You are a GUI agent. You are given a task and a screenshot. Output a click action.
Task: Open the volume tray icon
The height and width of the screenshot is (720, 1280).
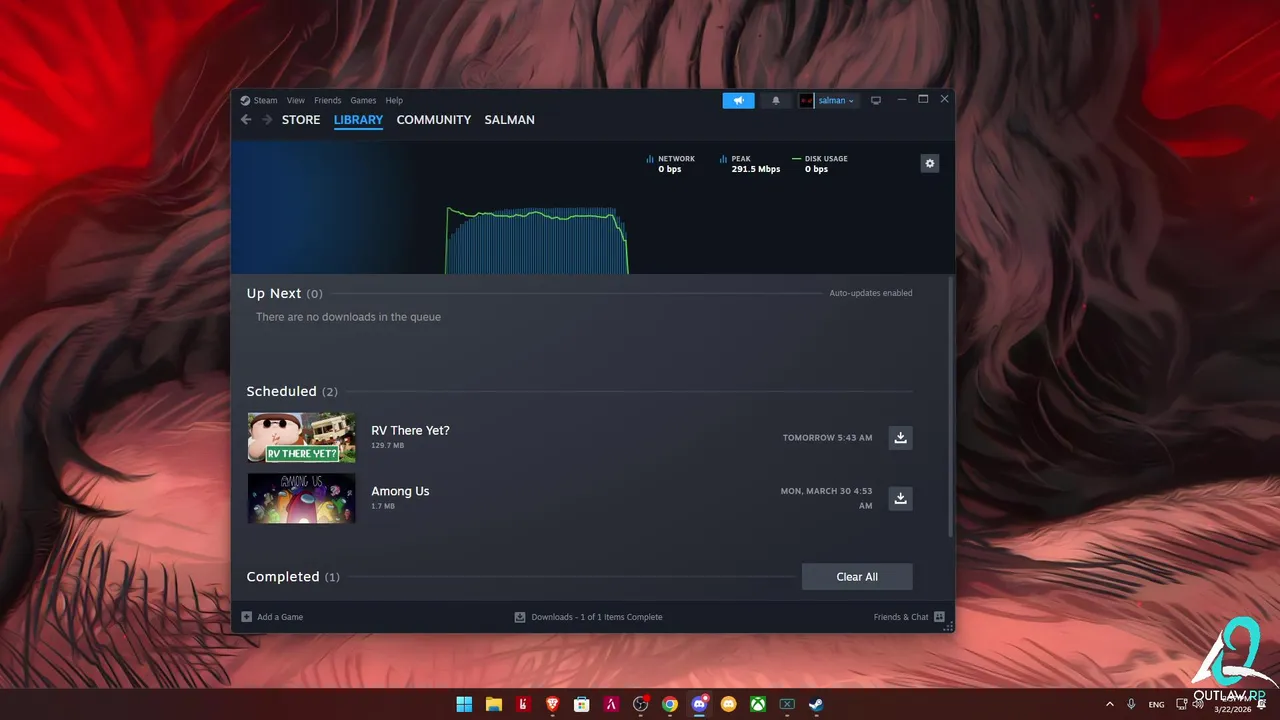(x=1198, y=704)
